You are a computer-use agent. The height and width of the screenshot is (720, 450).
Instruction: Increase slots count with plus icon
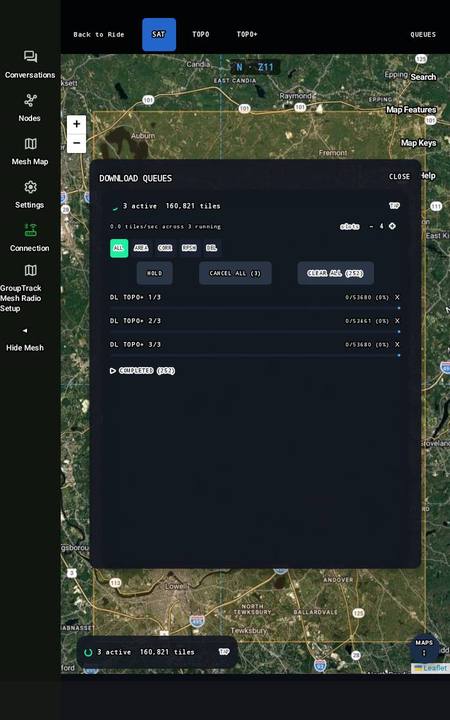click(x=392, y=226)
